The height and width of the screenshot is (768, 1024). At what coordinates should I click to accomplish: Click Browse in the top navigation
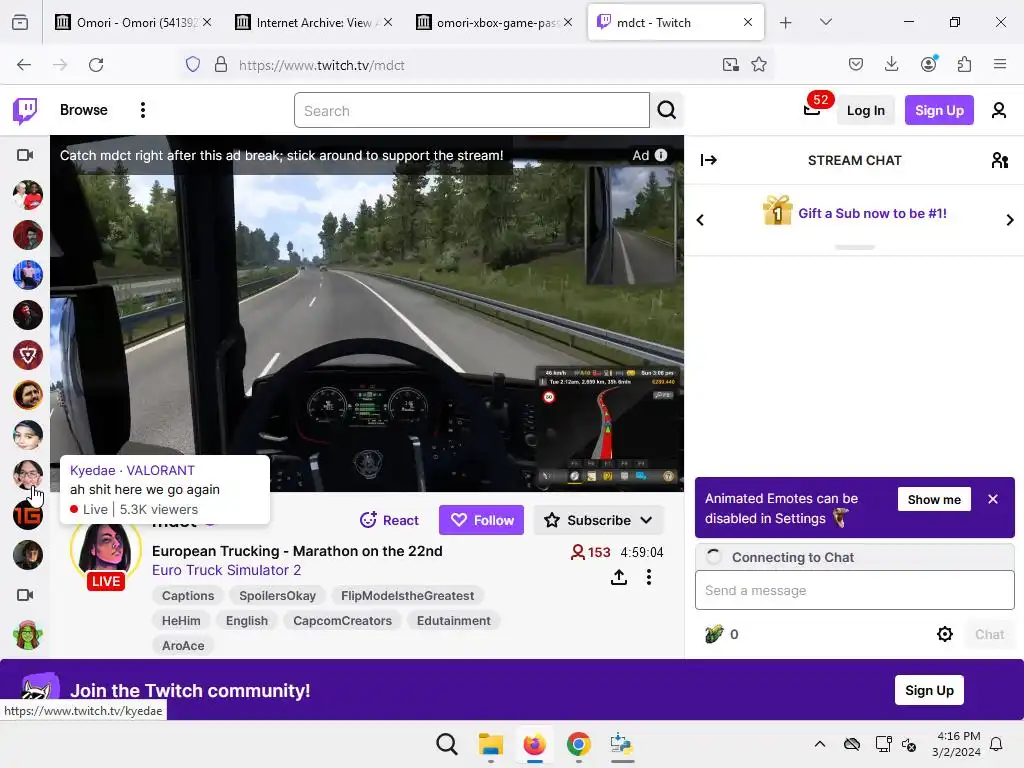(x=84, y=110)
